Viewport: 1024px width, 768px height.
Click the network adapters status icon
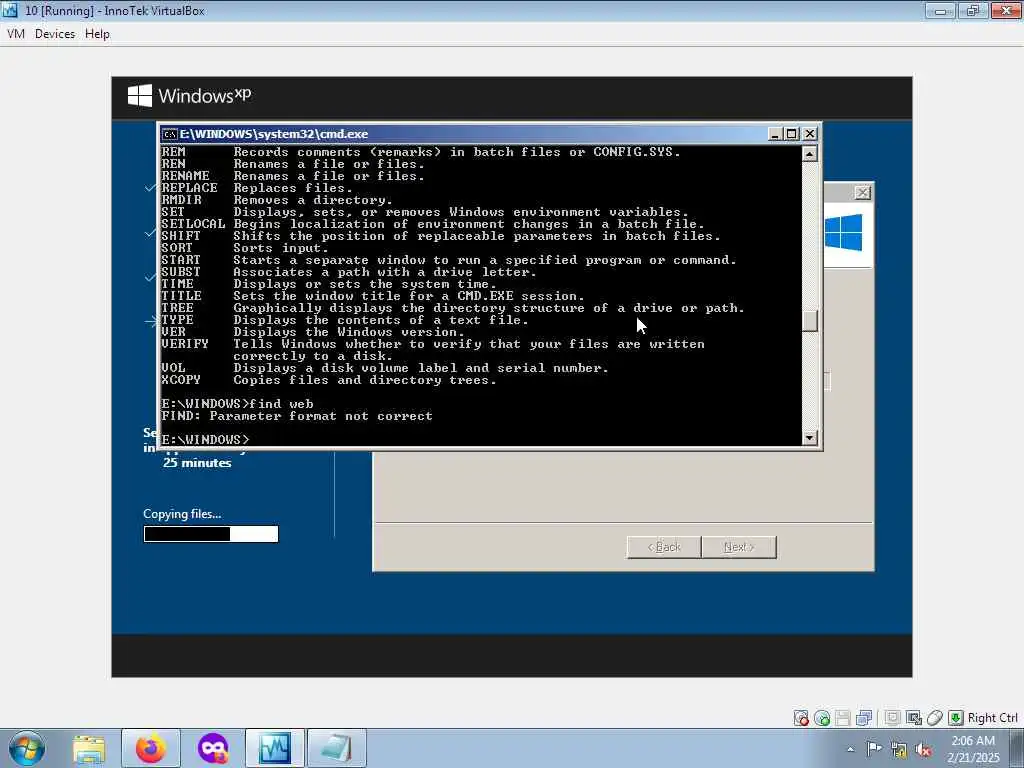tap(864, 718)
